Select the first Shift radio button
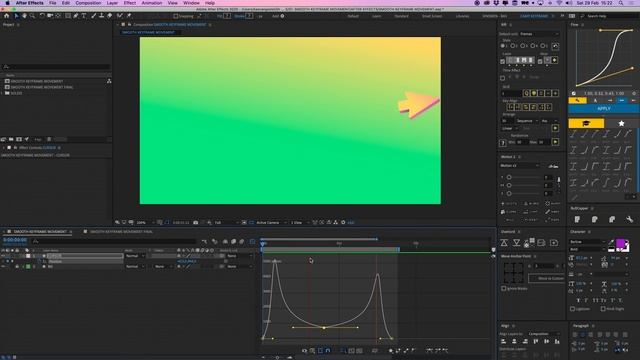 tap(503, 46)
